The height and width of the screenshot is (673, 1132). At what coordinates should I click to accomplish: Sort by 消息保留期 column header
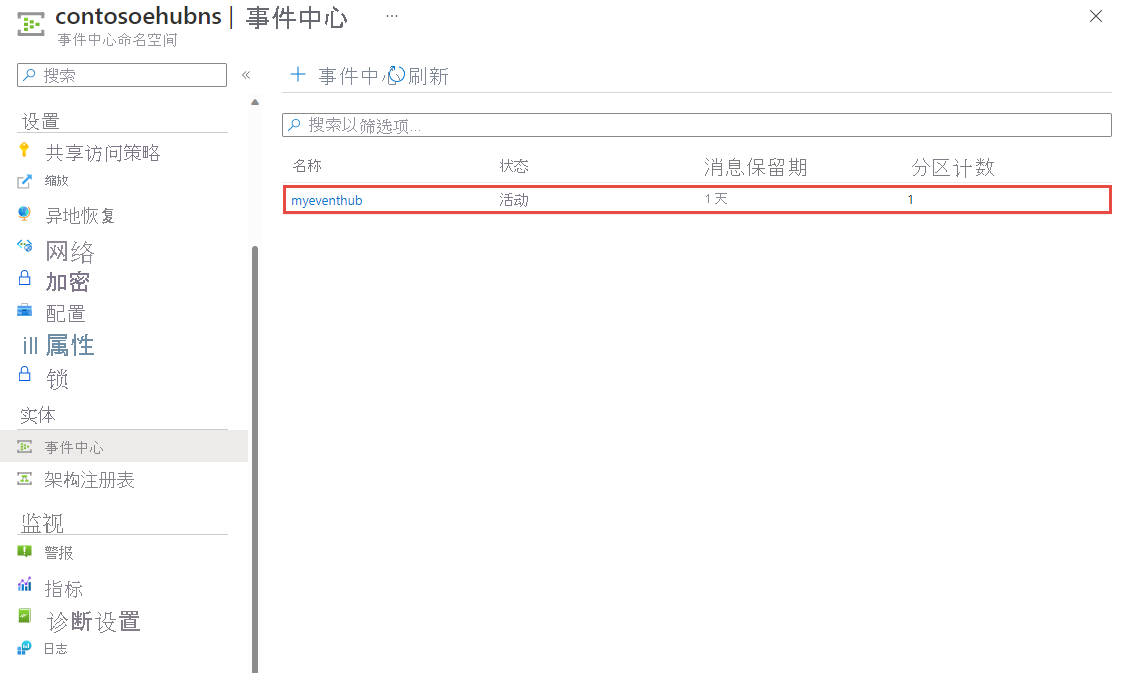(x=756, y=168)
